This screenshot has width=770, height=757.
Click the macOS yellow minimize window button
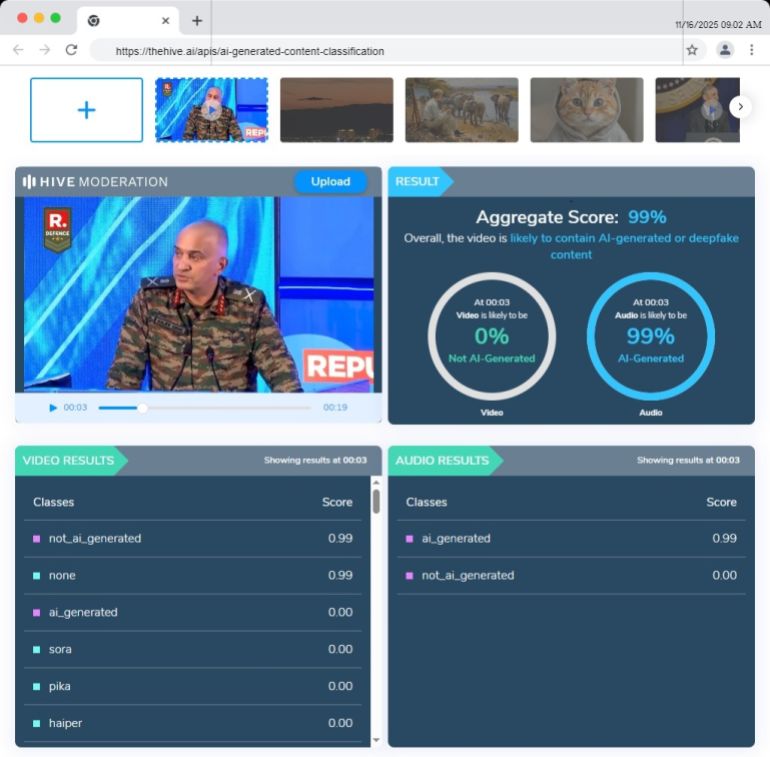[x=39, y=18]
